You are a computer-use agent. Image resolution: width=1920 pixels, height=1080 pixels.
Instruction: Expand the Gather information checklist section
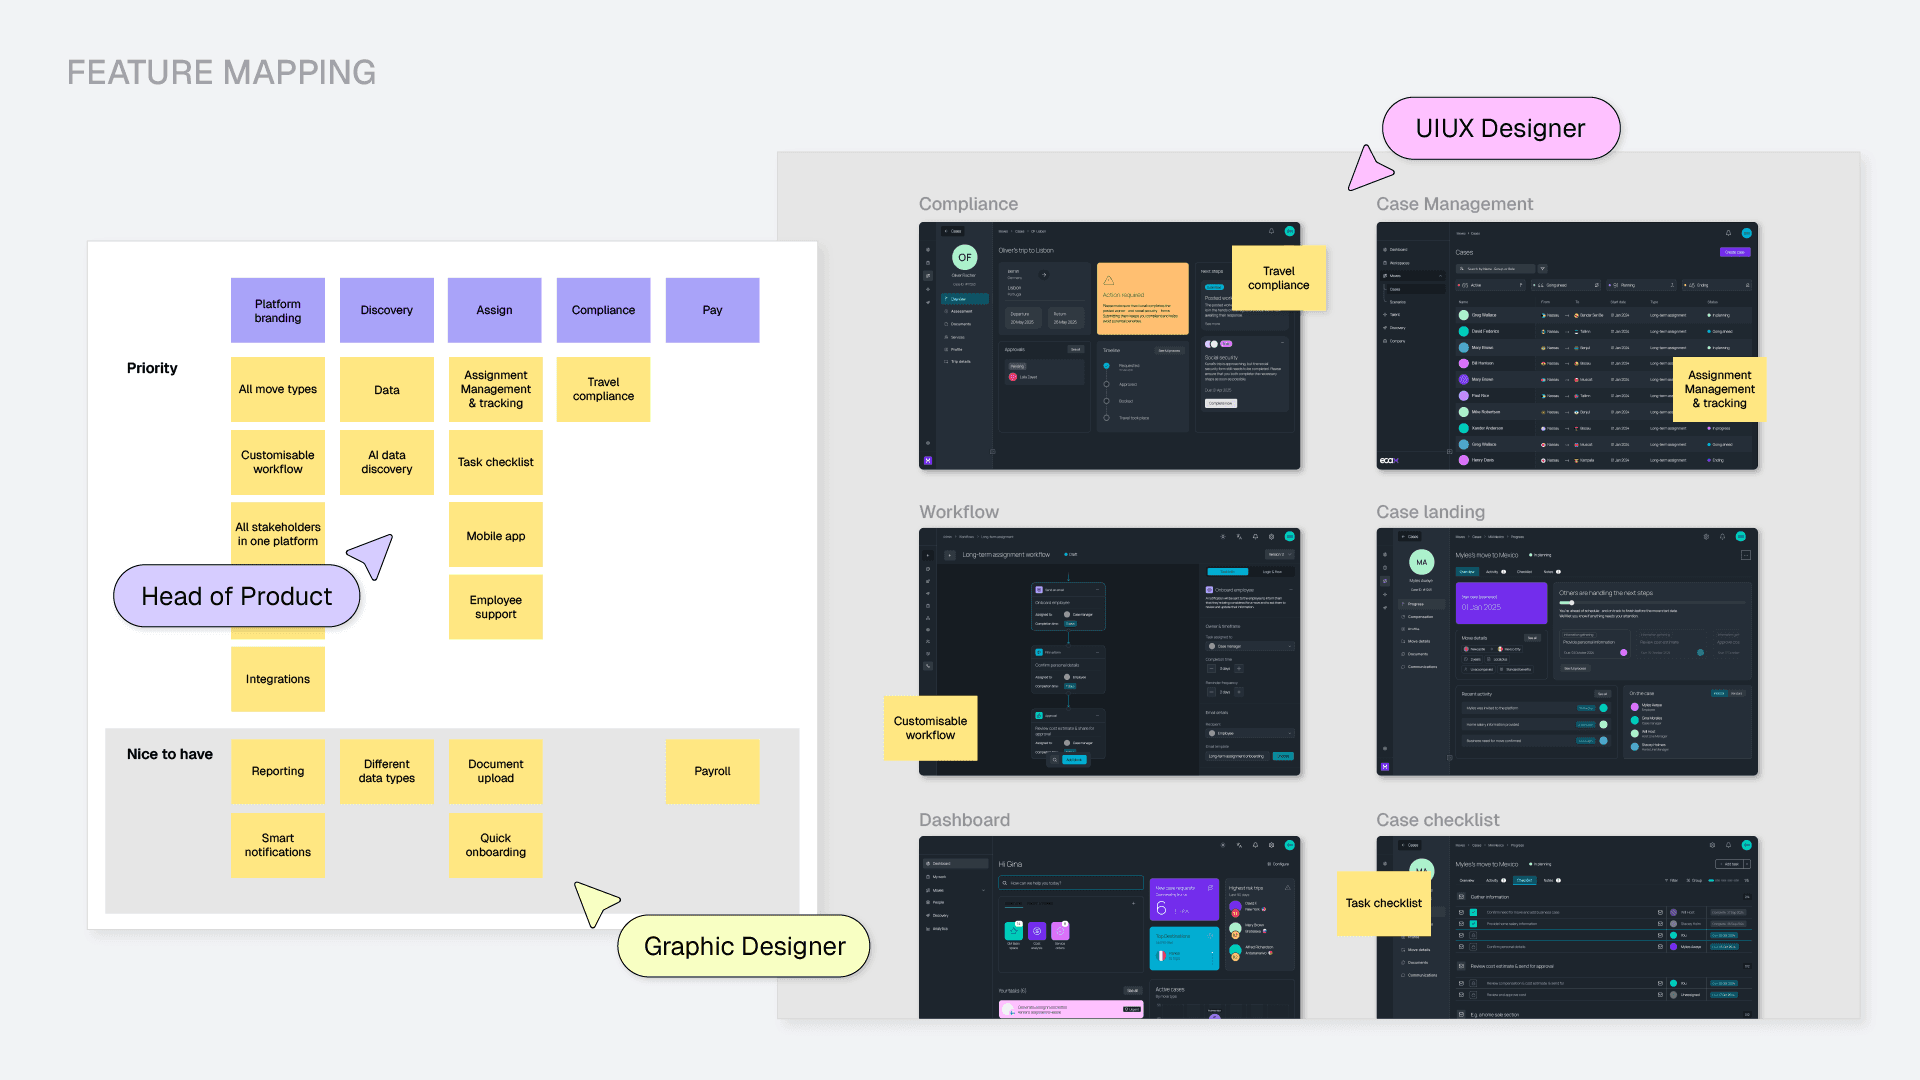coord(1461,897)
